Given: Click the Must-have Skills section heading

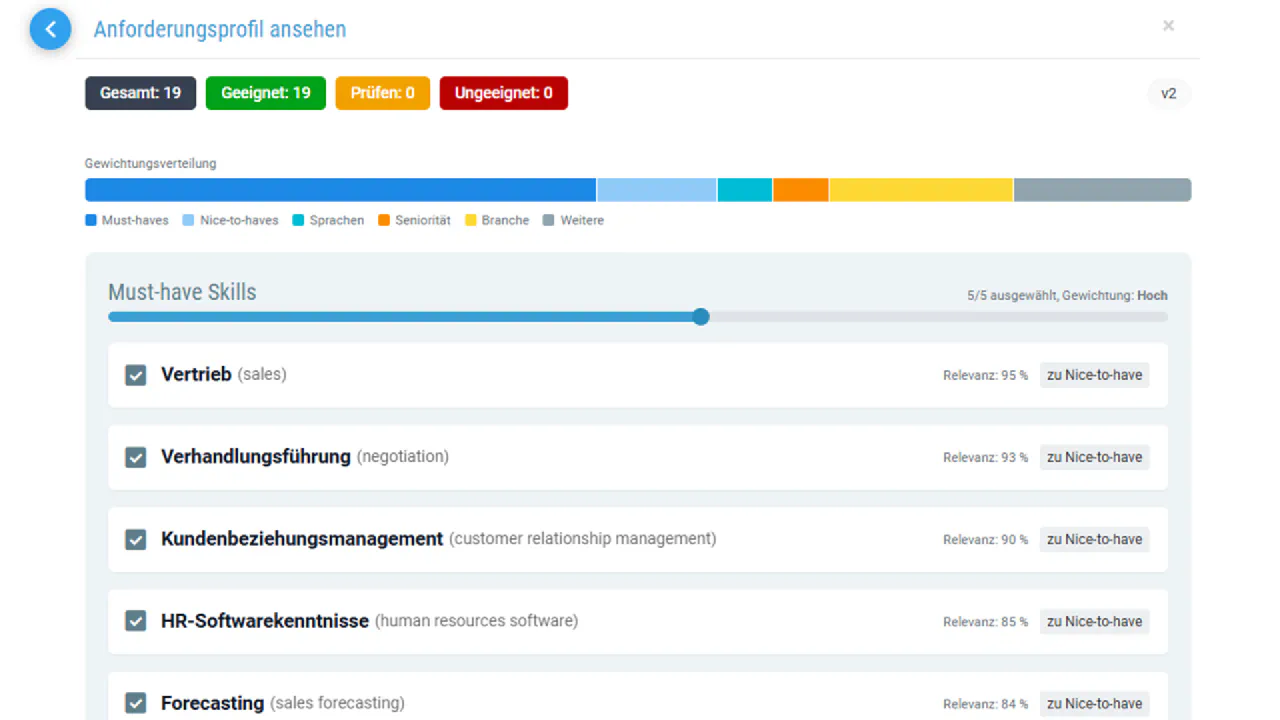Looking at the screenshot, I should (x=182, y=292).
